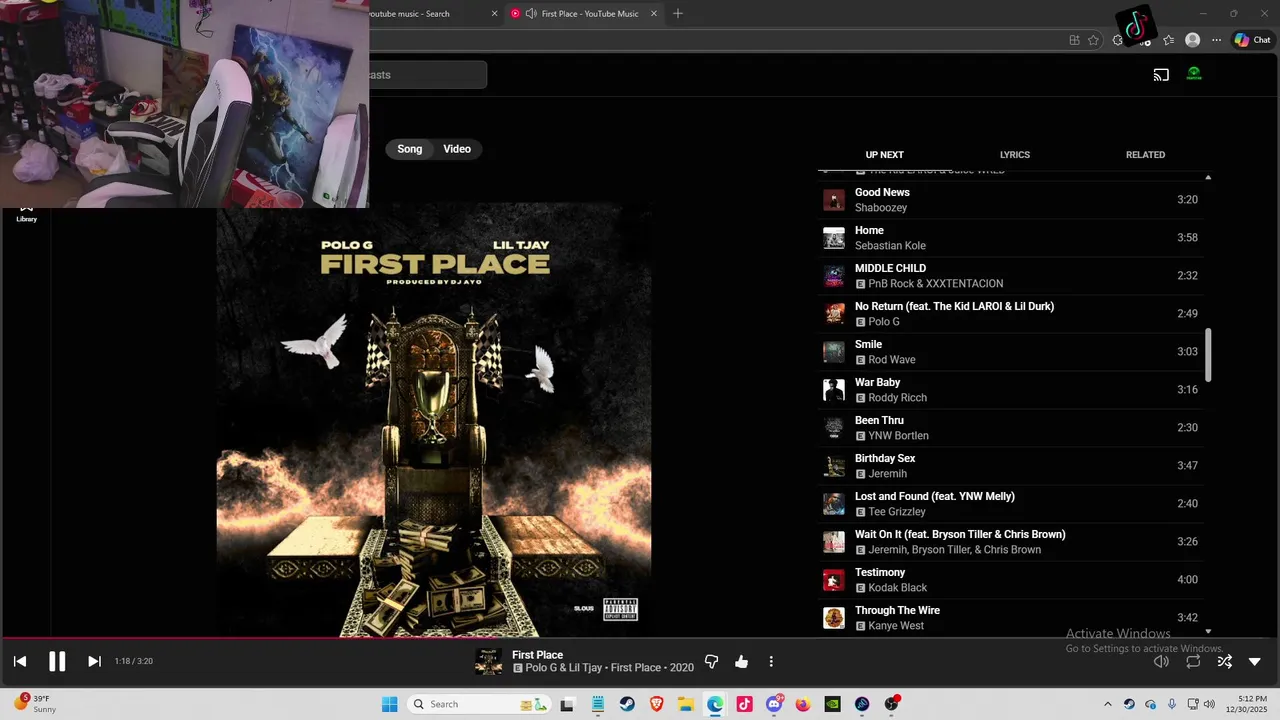Open the three-dot song options menu
The image size is (1280, 720).
771,661
